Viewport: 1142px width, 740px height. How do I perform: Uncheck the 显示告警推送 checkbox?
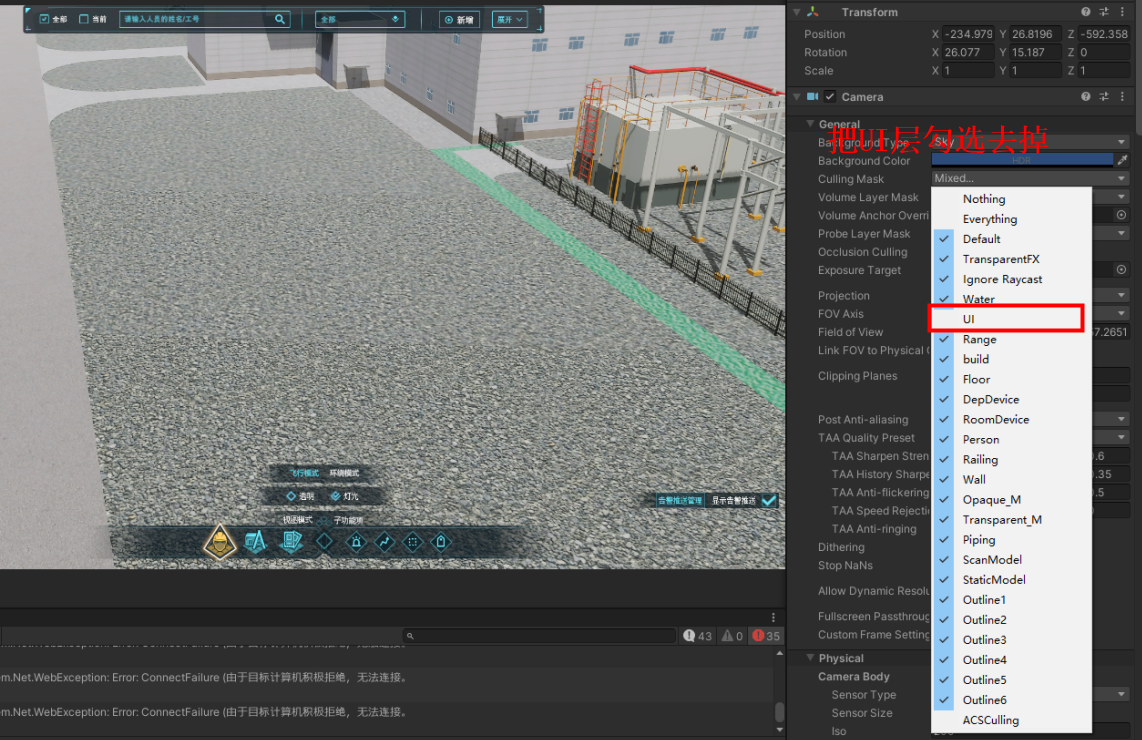[768, 500]
